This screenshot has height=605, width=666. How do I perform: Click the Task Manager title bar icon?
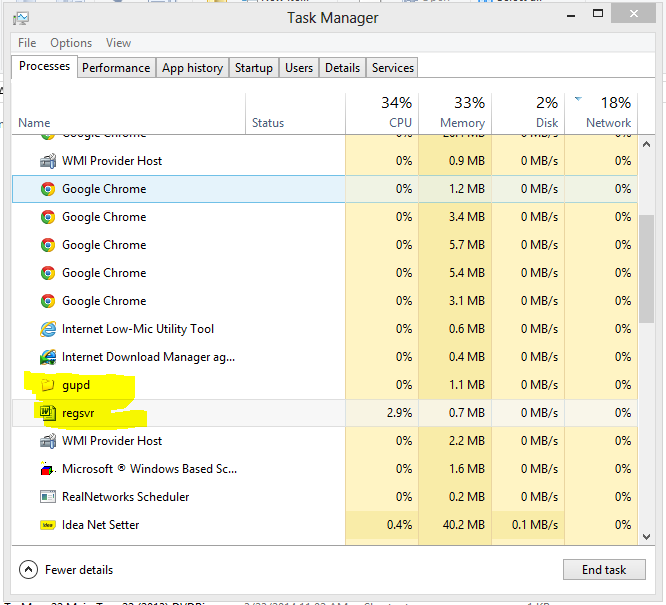click(21, 18)
